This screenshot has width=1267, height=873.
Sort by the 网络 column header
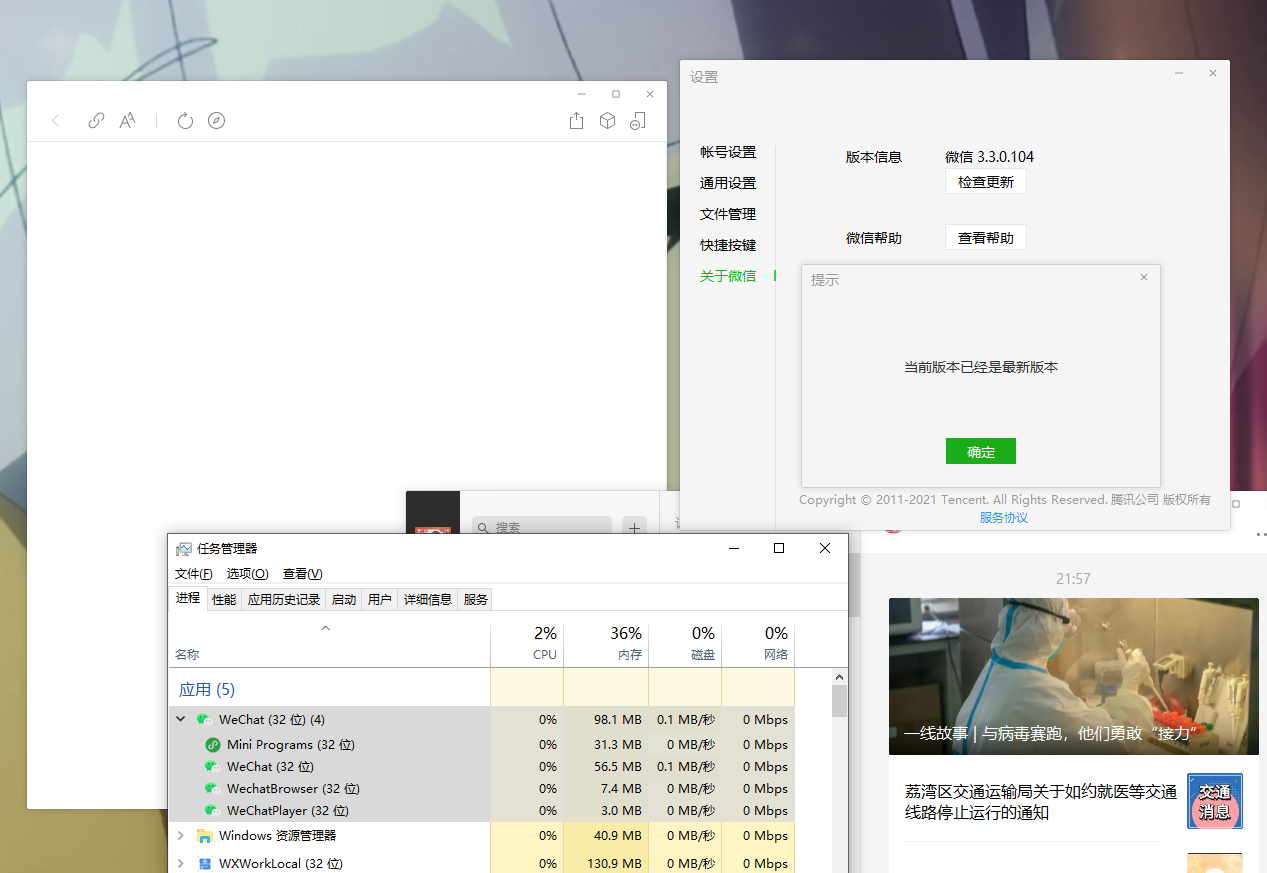coord(758,643)
